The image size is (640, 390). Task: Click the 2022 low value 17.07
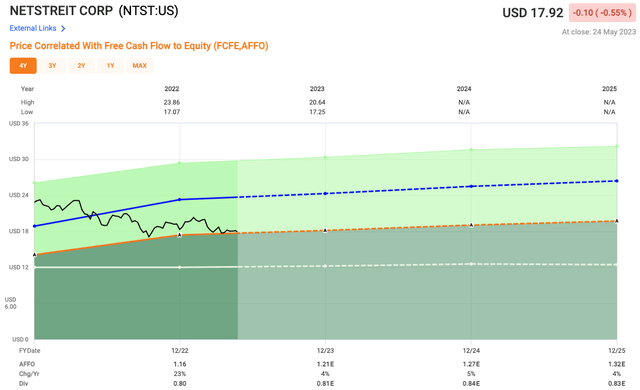point(172,112)
